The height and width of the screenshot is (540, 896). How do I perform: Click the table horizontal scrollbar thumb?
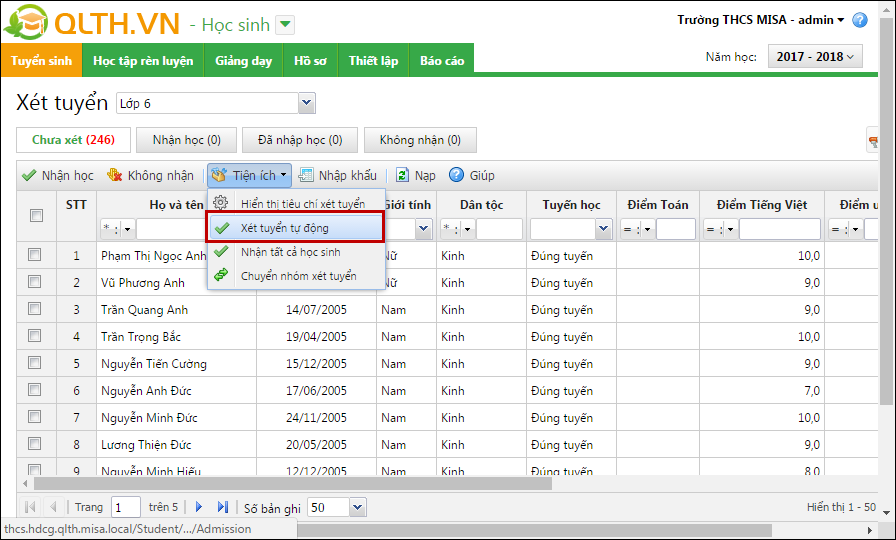(293, 484)
